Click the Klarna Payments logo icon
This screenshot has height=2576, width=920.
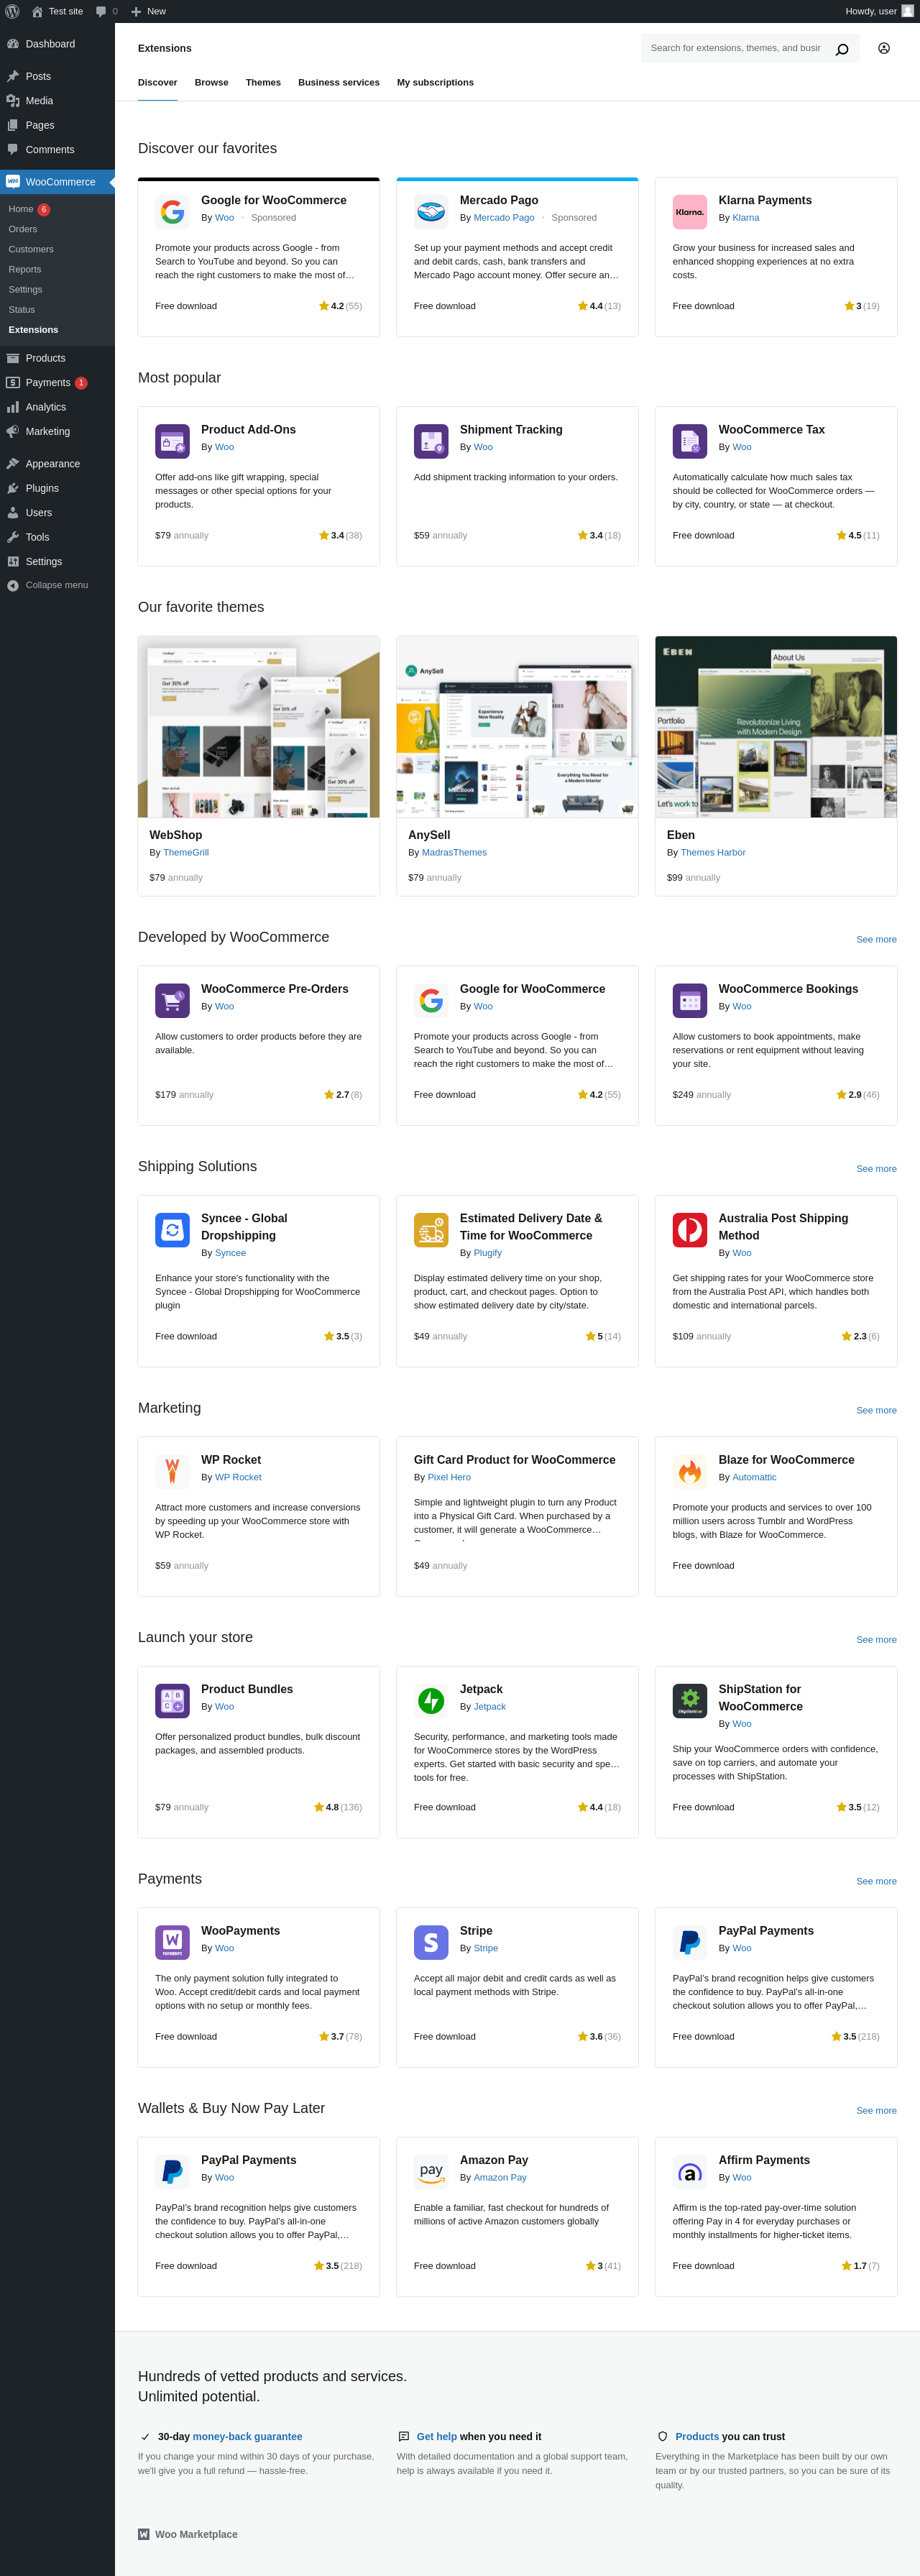pyautogui.click(x=689, y=212)
